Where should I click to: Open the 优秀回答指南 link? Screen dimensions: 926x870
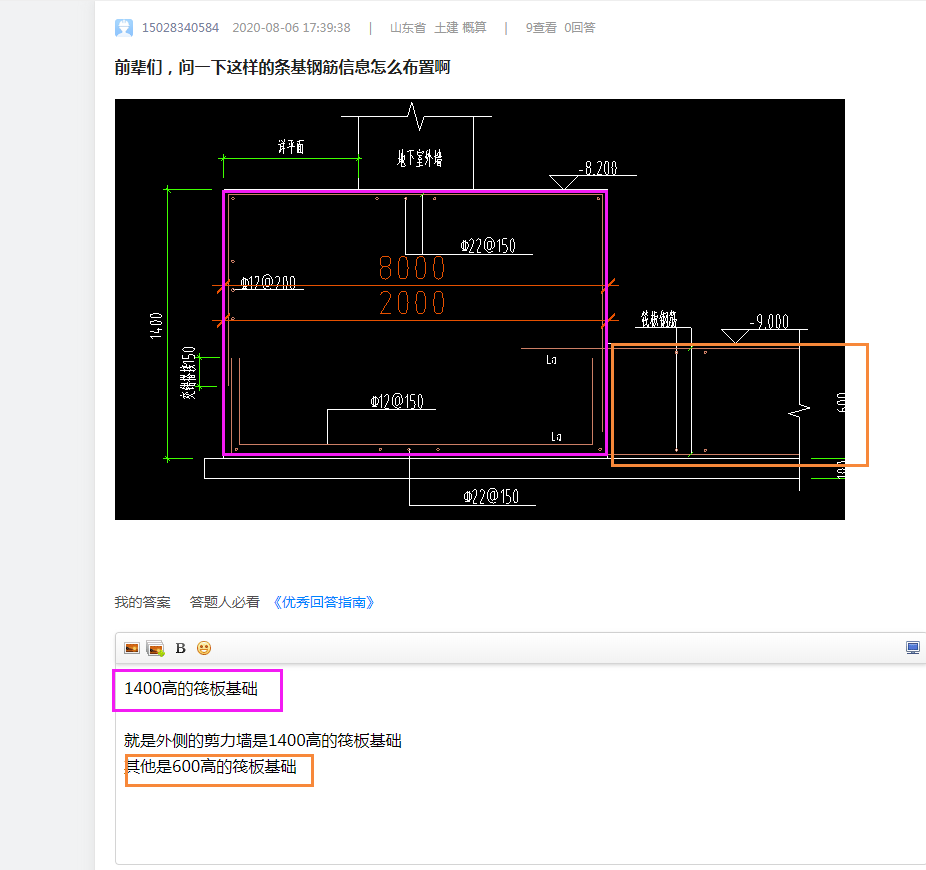coord(324,602)
